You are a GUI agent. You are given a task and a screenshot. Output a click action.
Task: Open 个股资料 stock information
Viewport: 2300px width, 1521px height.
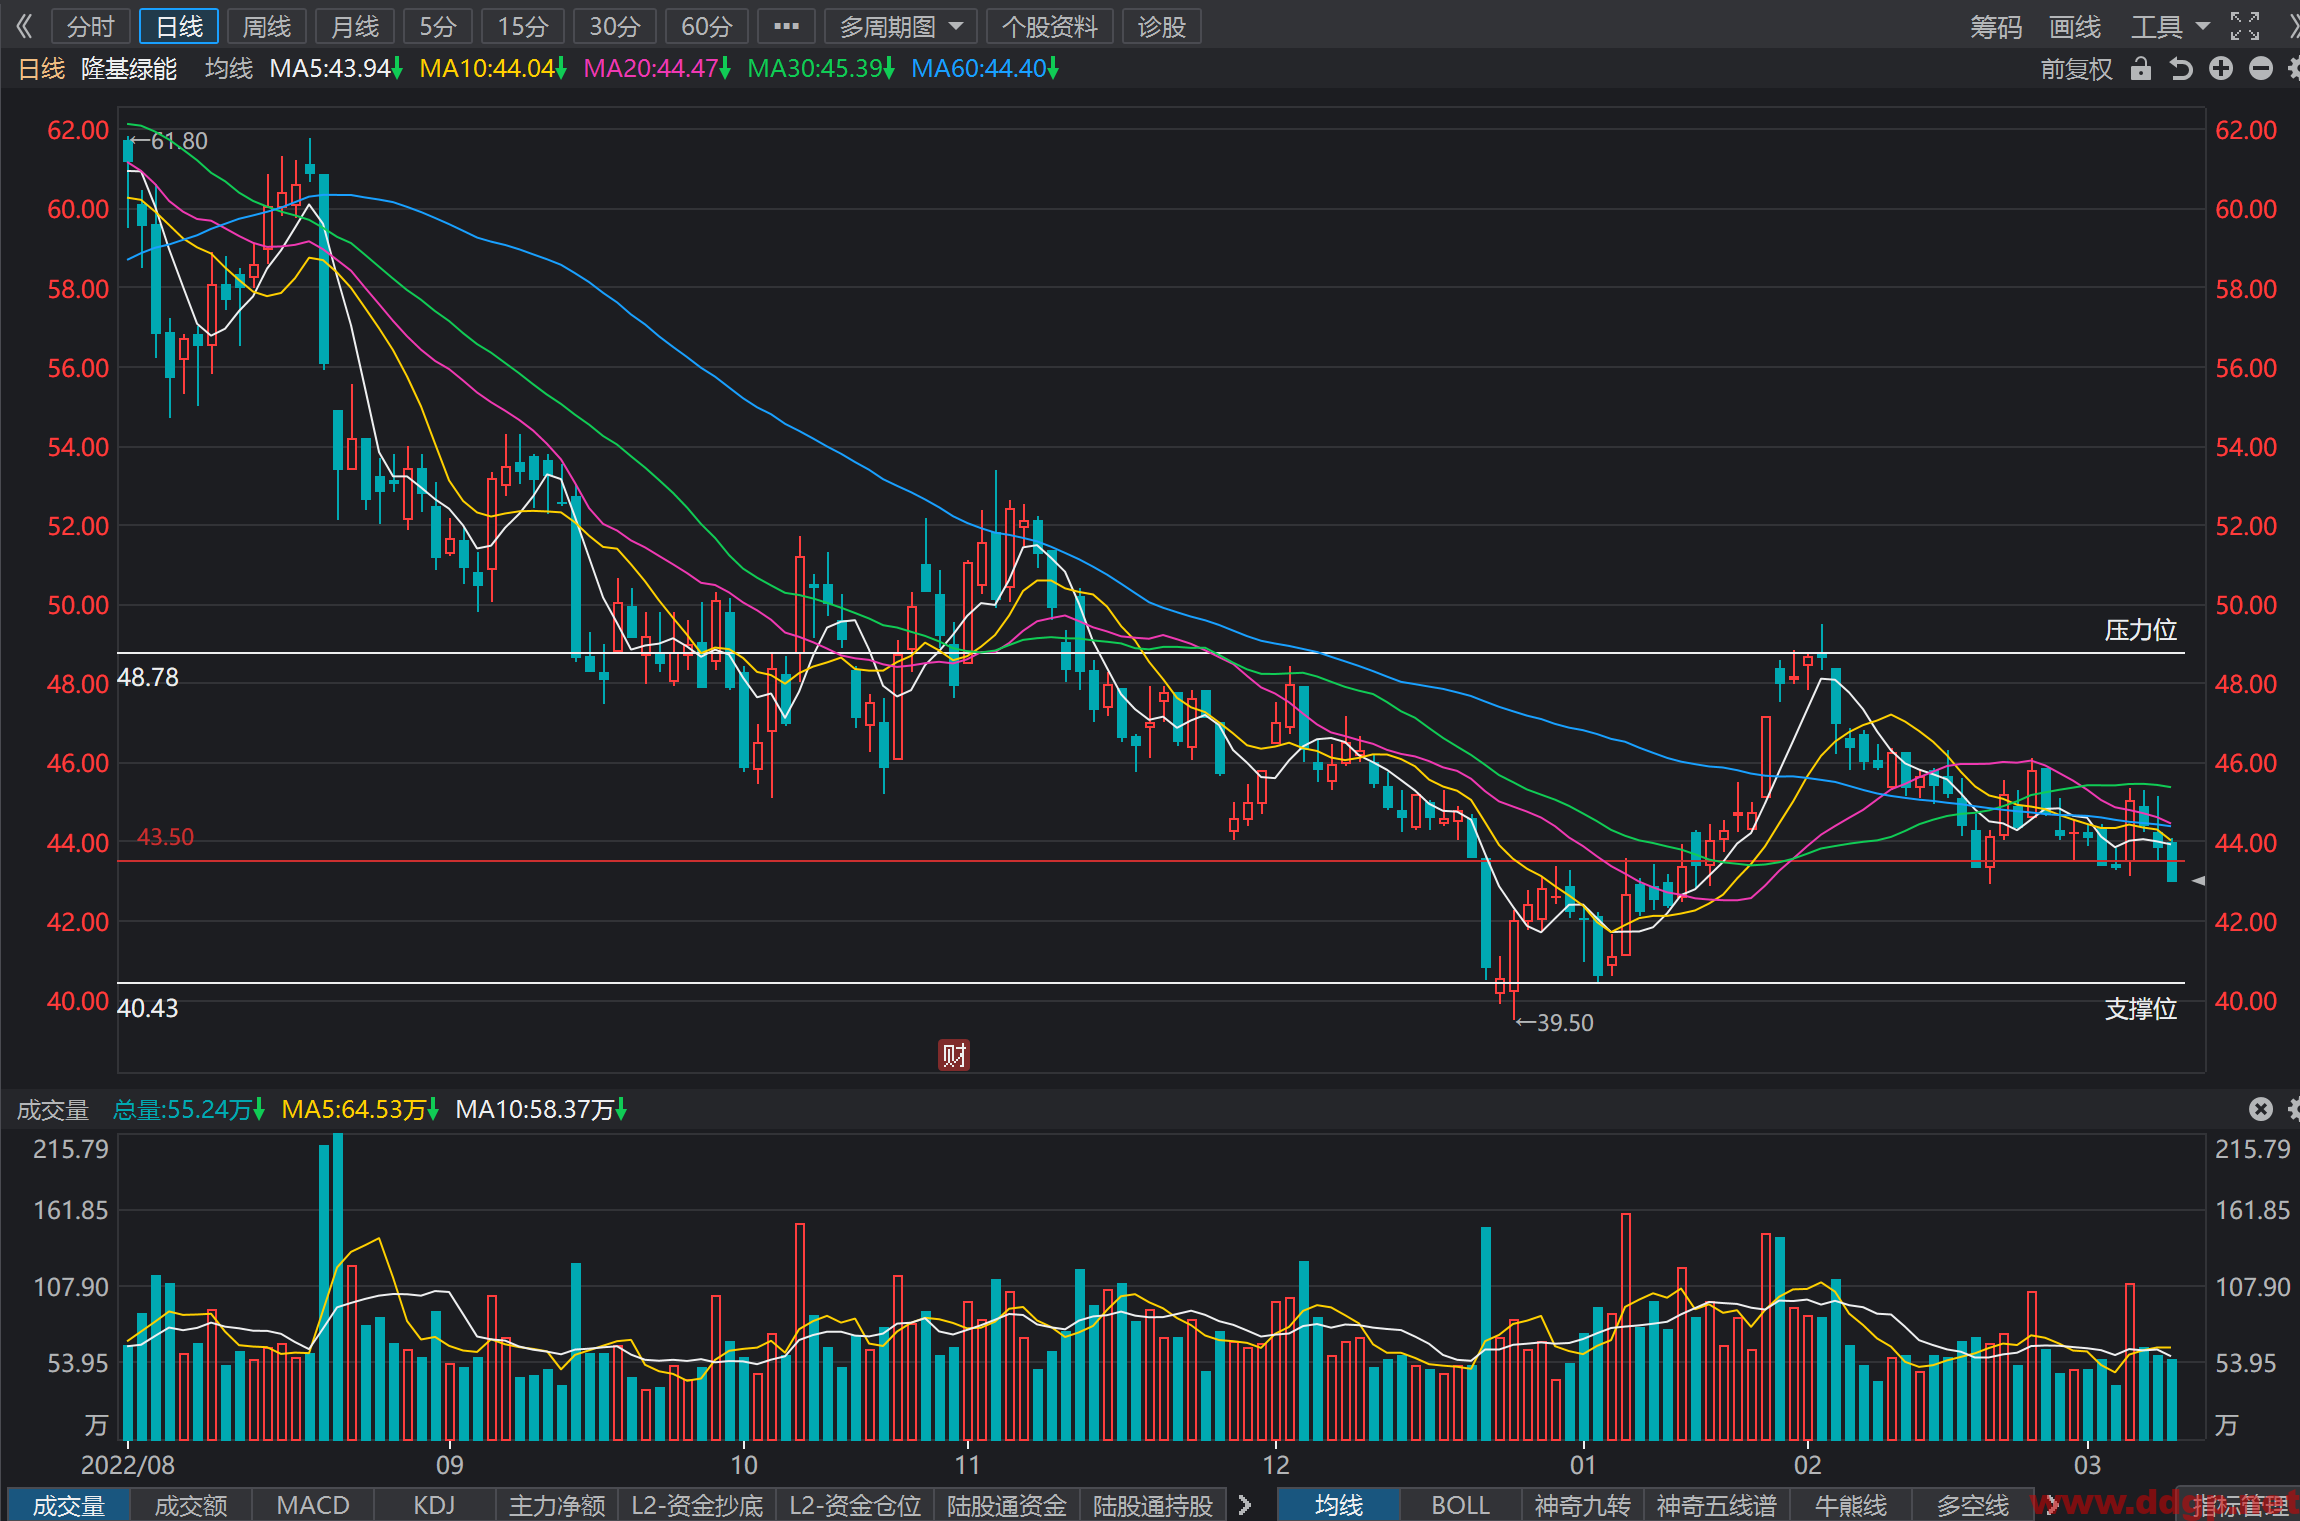[x=1049, y=26]
